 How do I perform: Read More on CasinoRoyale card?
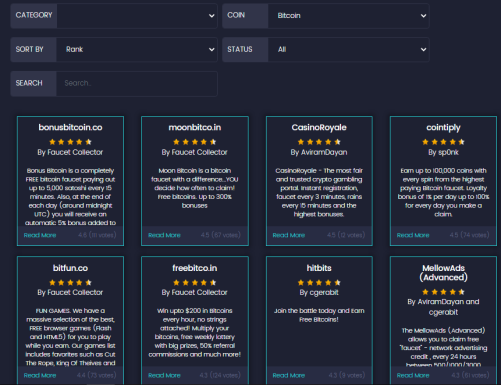289,235
